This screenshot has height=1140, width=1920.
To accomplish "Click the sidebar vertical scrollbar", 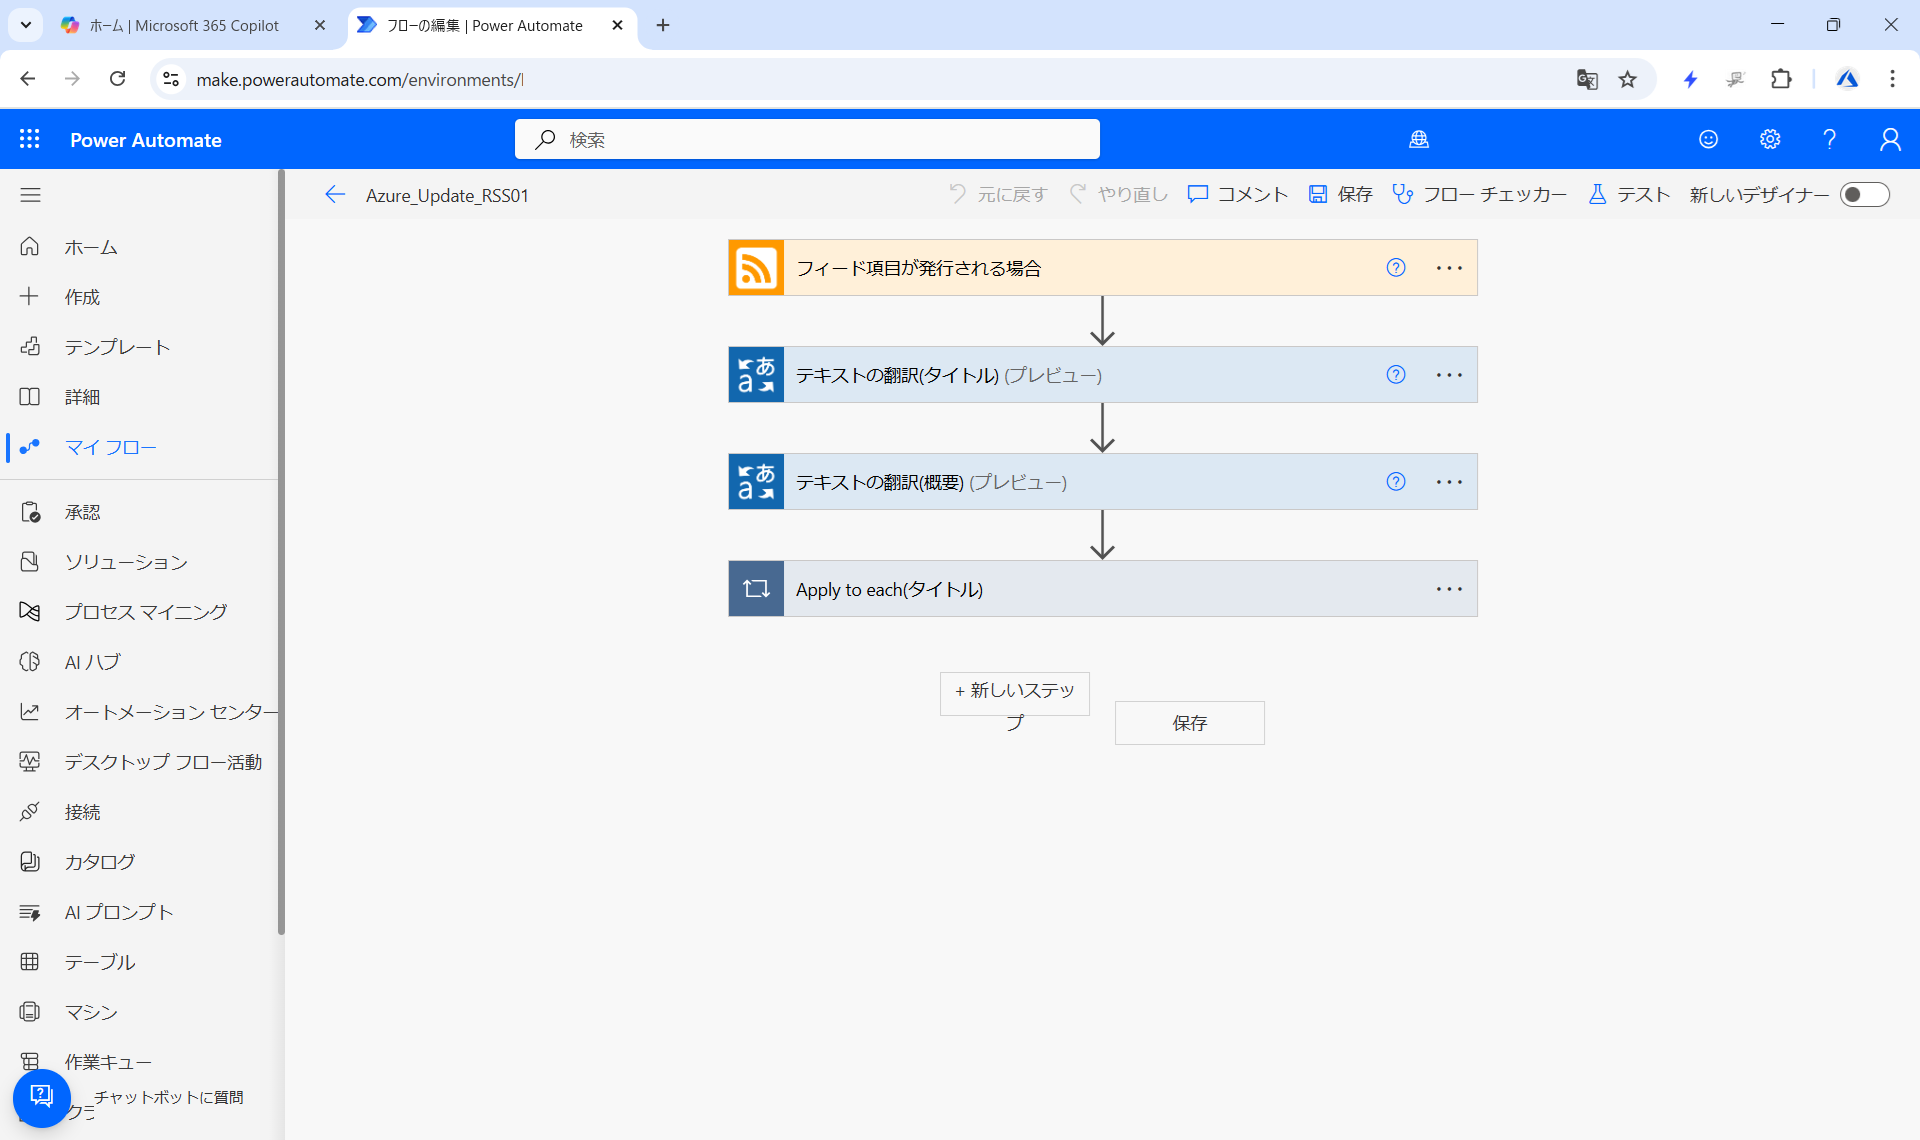I will [281, 550].
